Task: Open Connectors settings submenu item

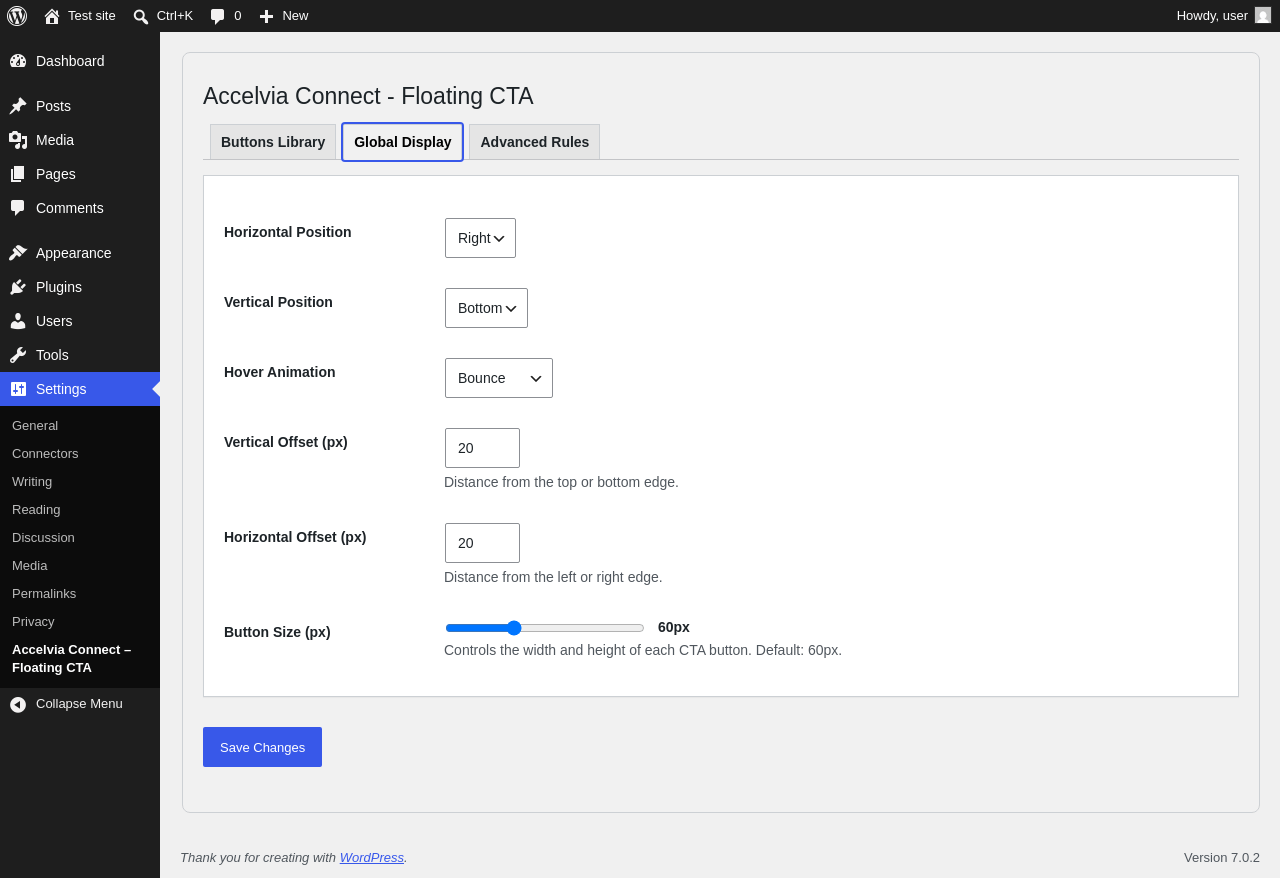Action: click(x=45, y=454)
